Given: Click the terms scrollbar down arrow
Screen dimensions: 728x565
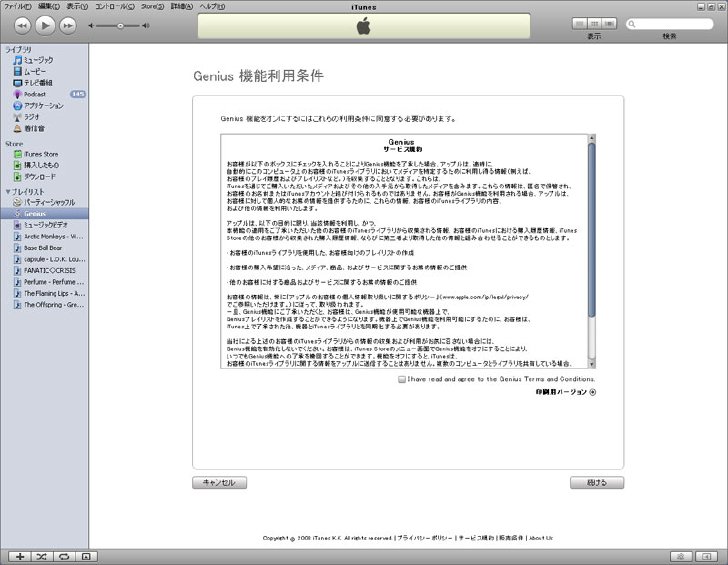Looking at the screenshot, I should (x=592, y=364).
